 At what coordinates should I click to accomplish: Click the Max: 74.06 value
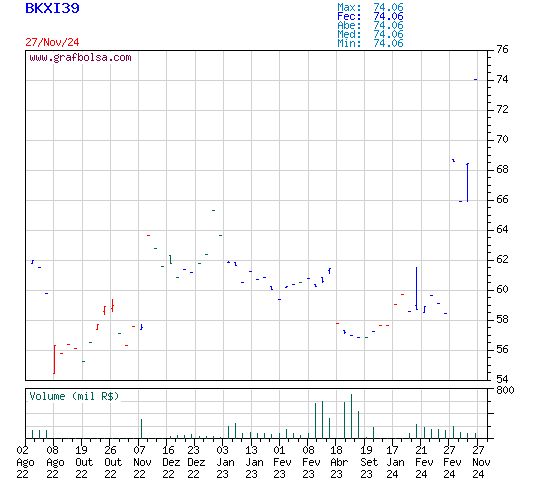click(x=370, y=7)
